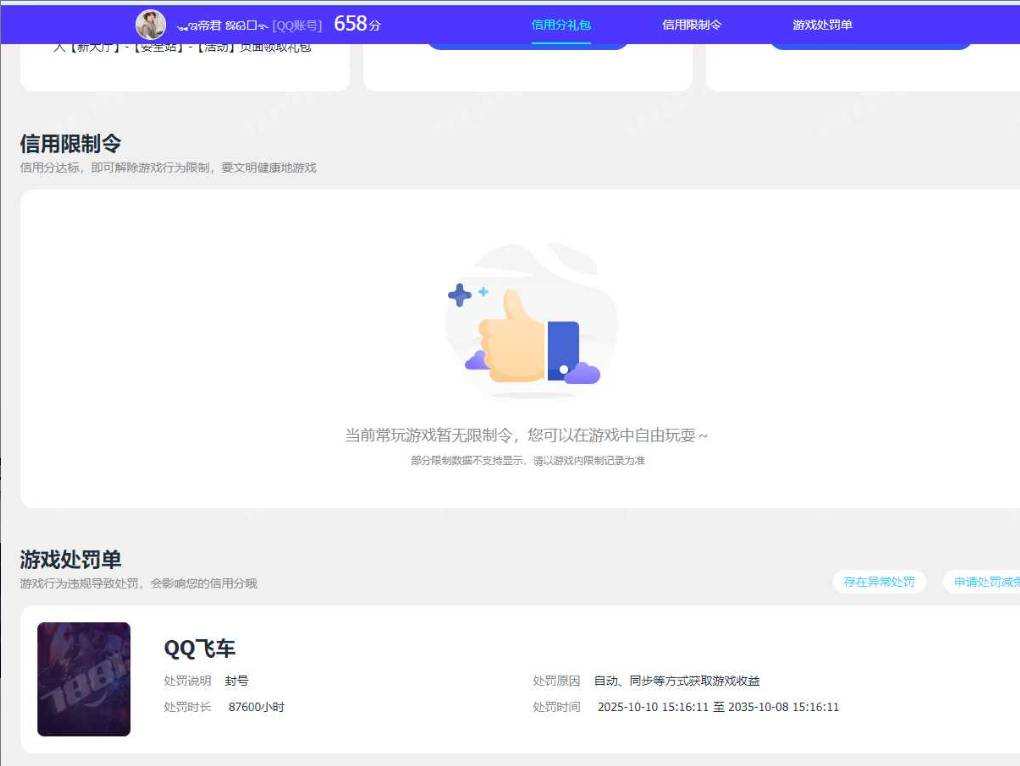Click the 658分 credit score
The width and height of the screenshot is (1020, 766).
[x=357, y=24]
